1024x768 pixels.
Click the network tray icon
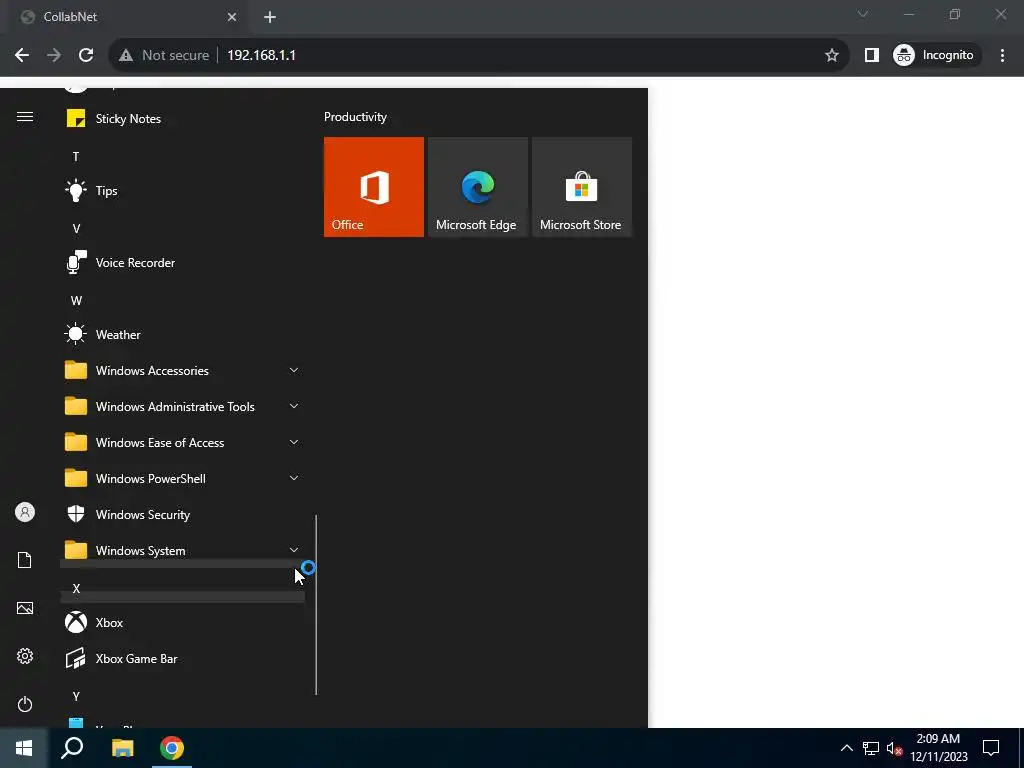[x=871, y=748]
